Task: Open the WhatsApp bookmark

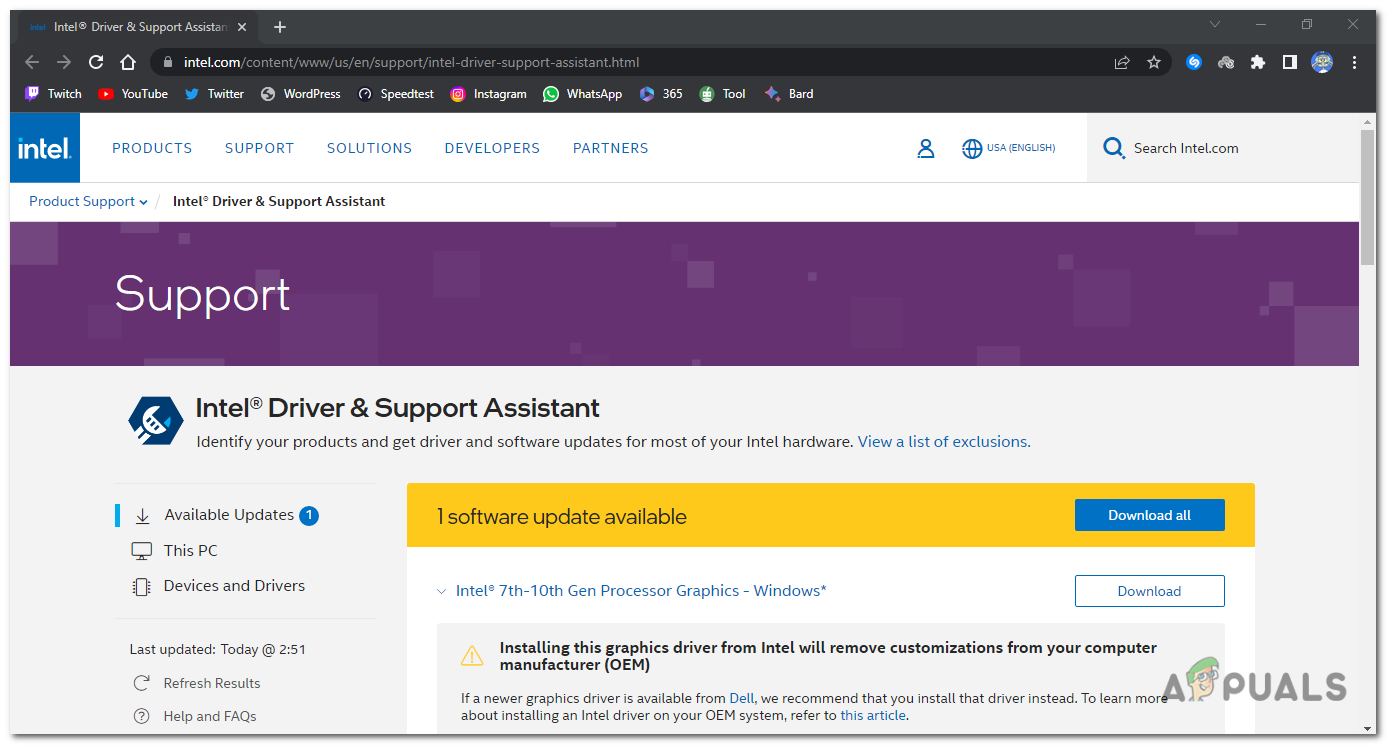Action: click(x=582, y=94)
